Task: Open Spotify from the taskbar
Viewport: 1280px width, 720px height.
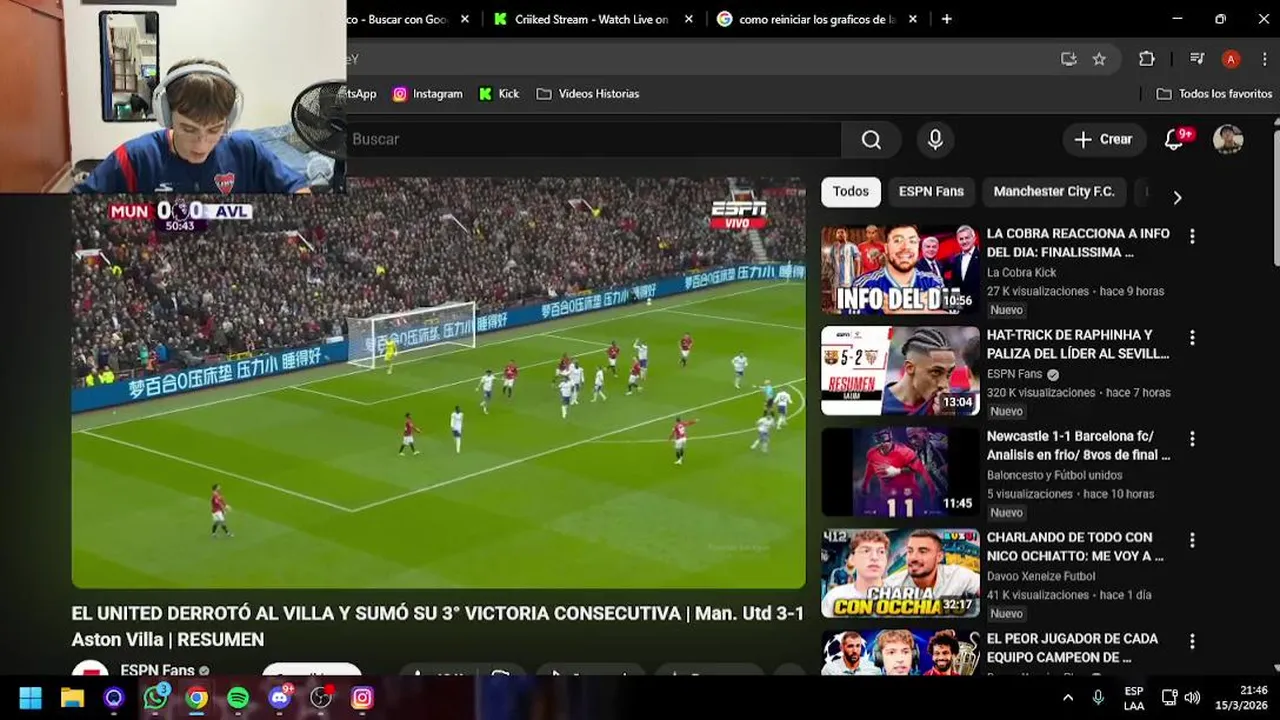Action: point(238,698)
